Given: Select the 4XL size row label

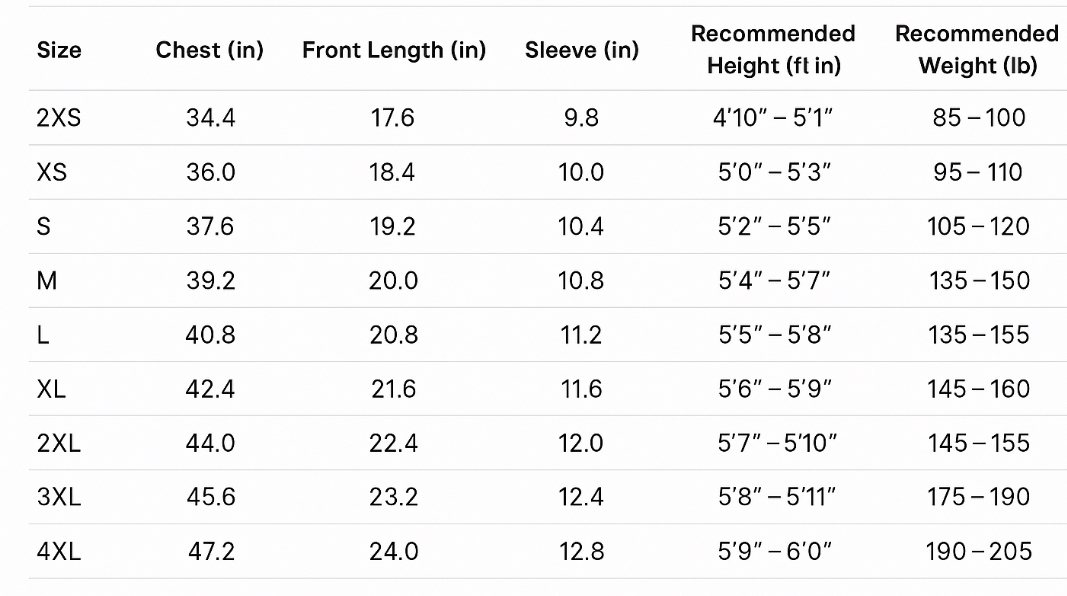Looking at the screenshot, I should pyautogui.click(x=59, y=551).
